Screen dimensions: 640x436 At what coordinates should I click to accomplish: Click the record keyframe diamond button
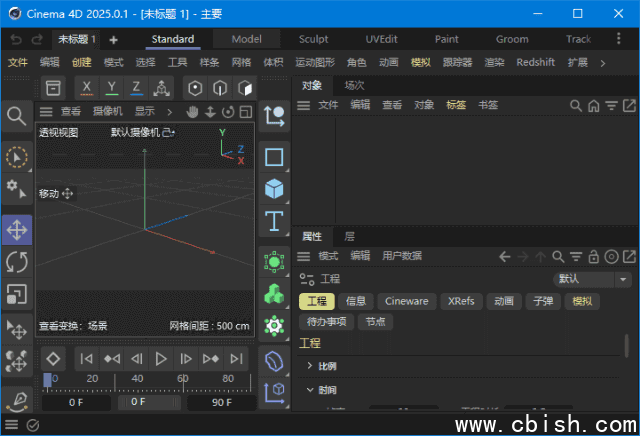click(54, 358)
